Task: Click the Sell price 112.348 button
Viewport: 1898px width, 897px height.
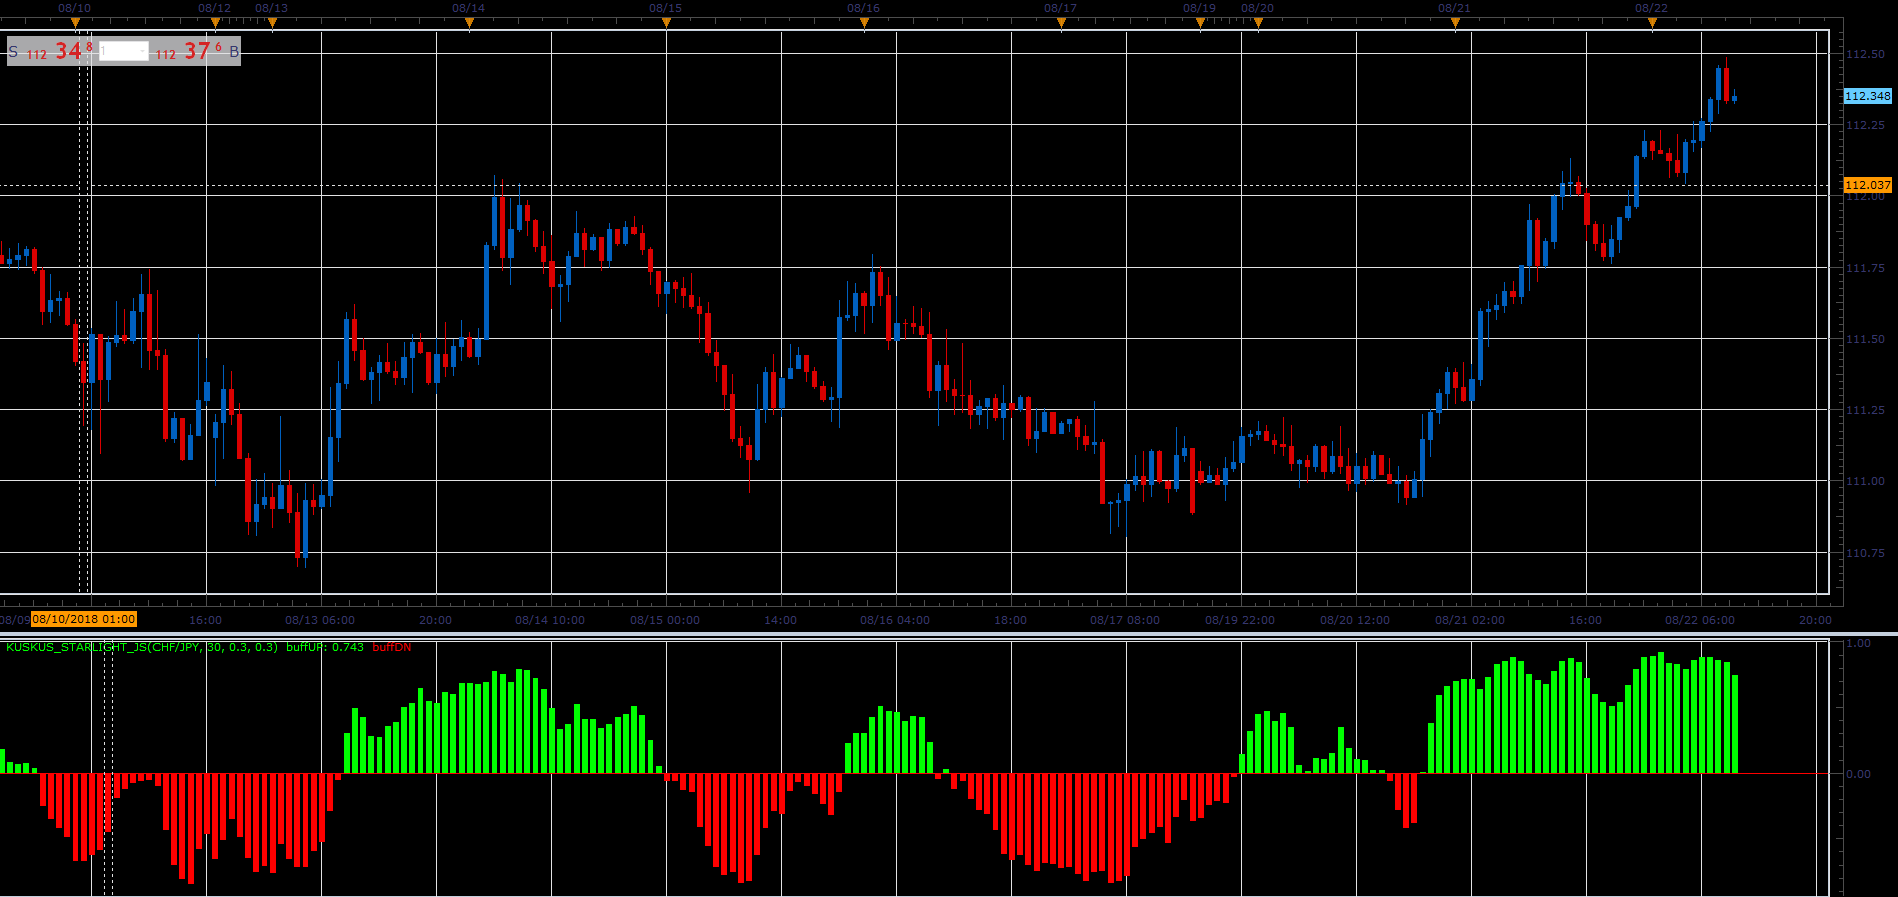Action: click(x=51, y=51)
